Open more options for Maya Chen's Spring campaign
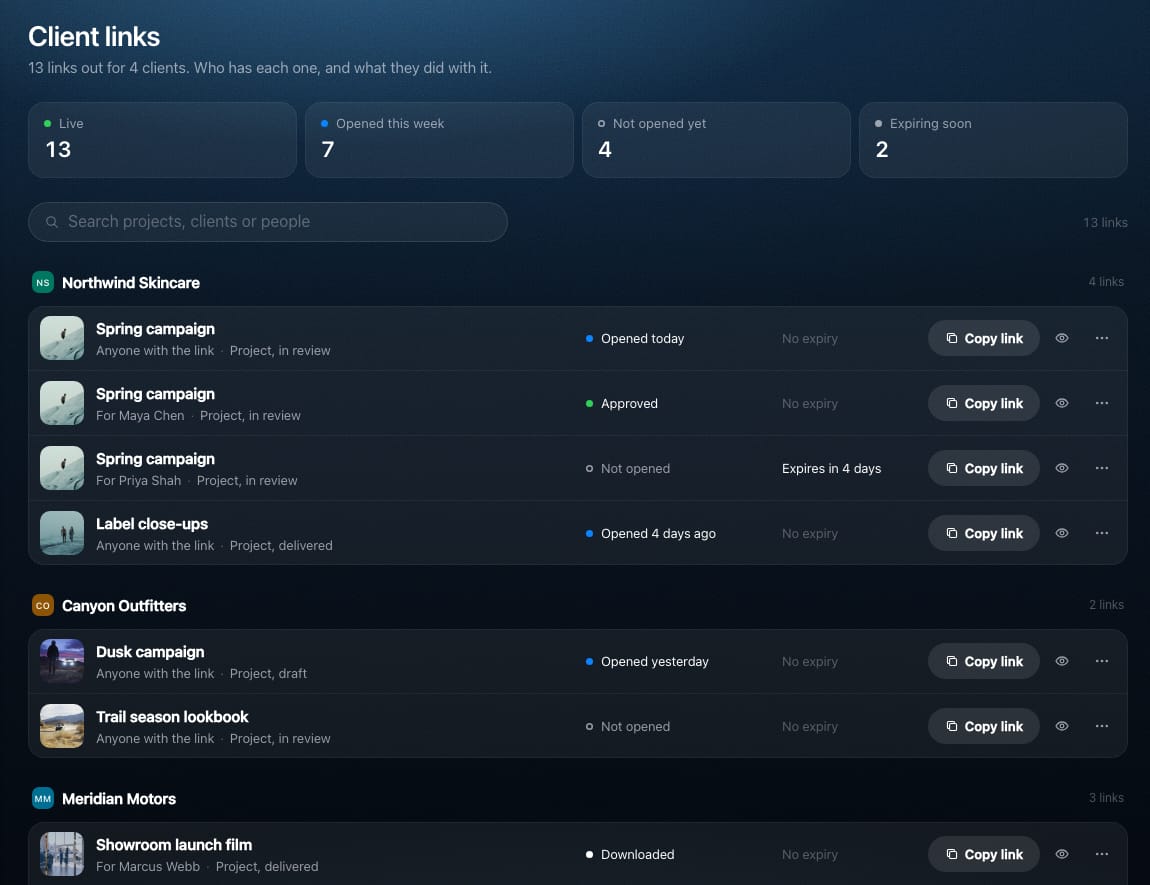 pyautogui.click(x=1102, y=403)
